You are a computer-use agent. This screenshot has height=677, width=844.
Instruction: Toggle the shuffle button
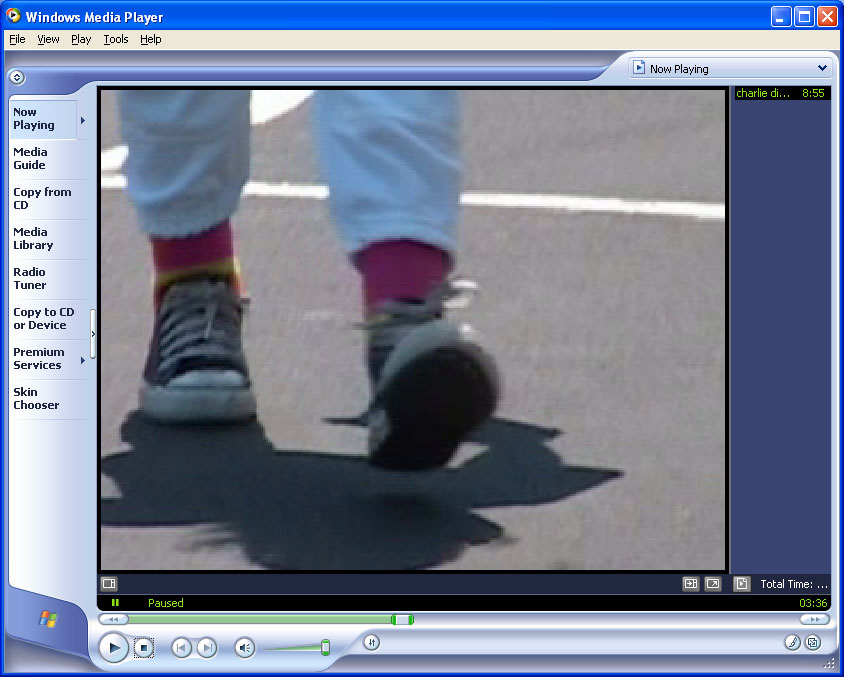[x=371, y=642]
